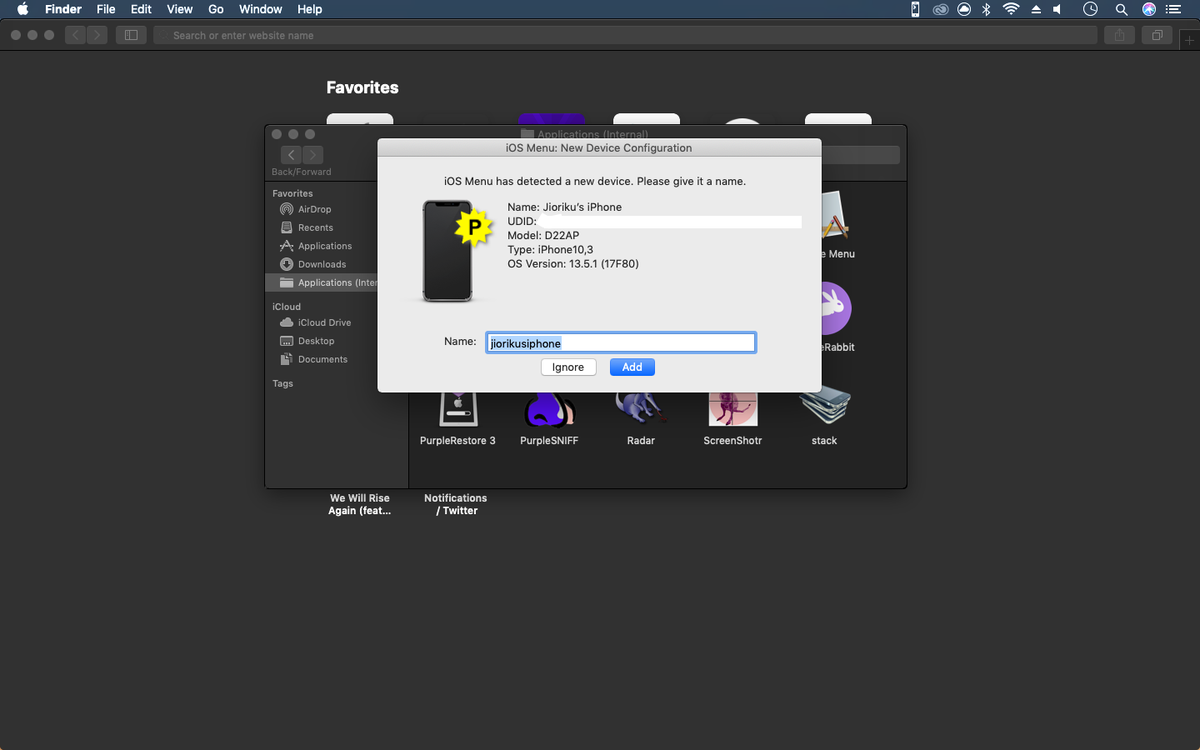Open the View menu
Screen dimensions: 1200x750
(180, 9)
